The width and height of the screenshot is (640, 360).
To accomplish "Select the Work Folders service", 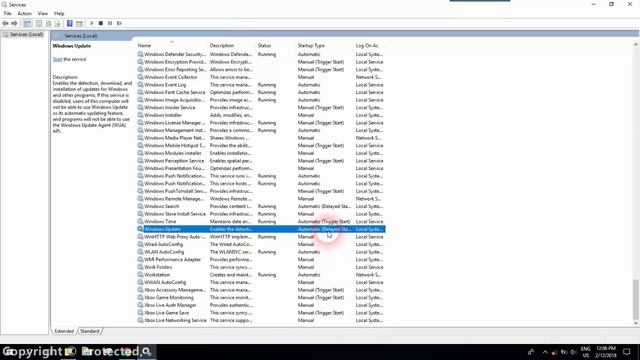I will tap(261, 267).
